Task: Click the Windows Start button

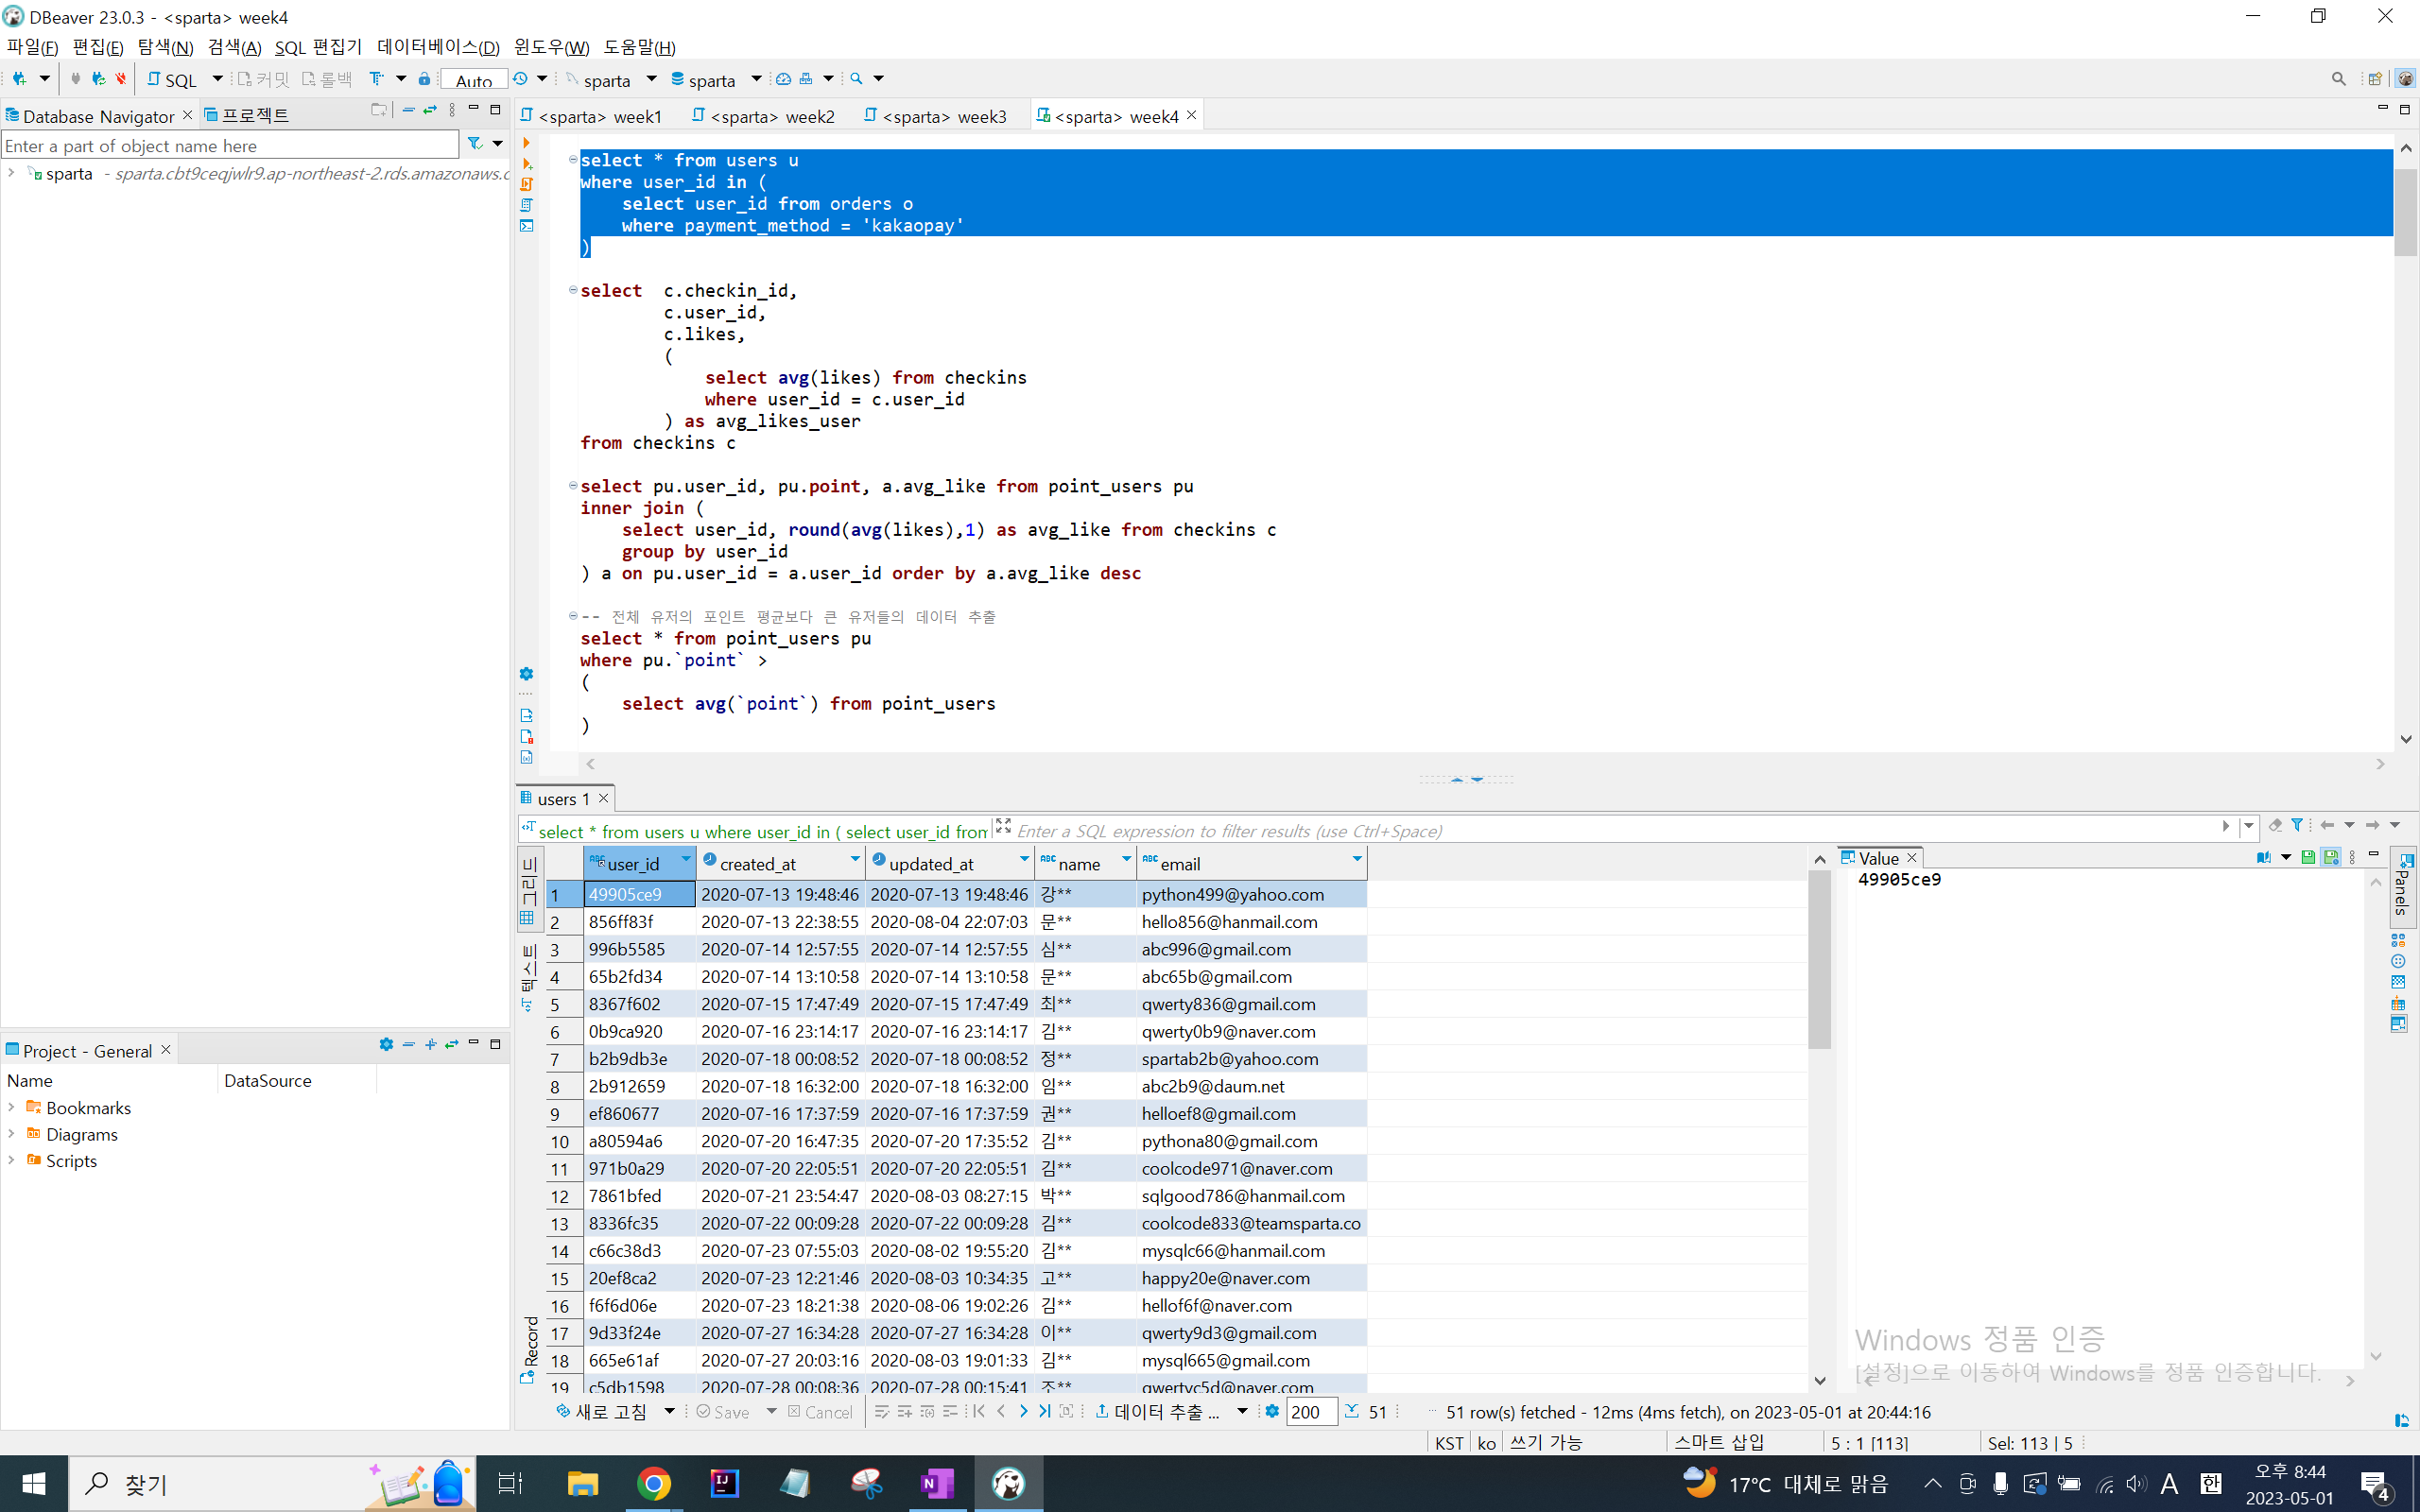Action: click(x=34, y=1483)
